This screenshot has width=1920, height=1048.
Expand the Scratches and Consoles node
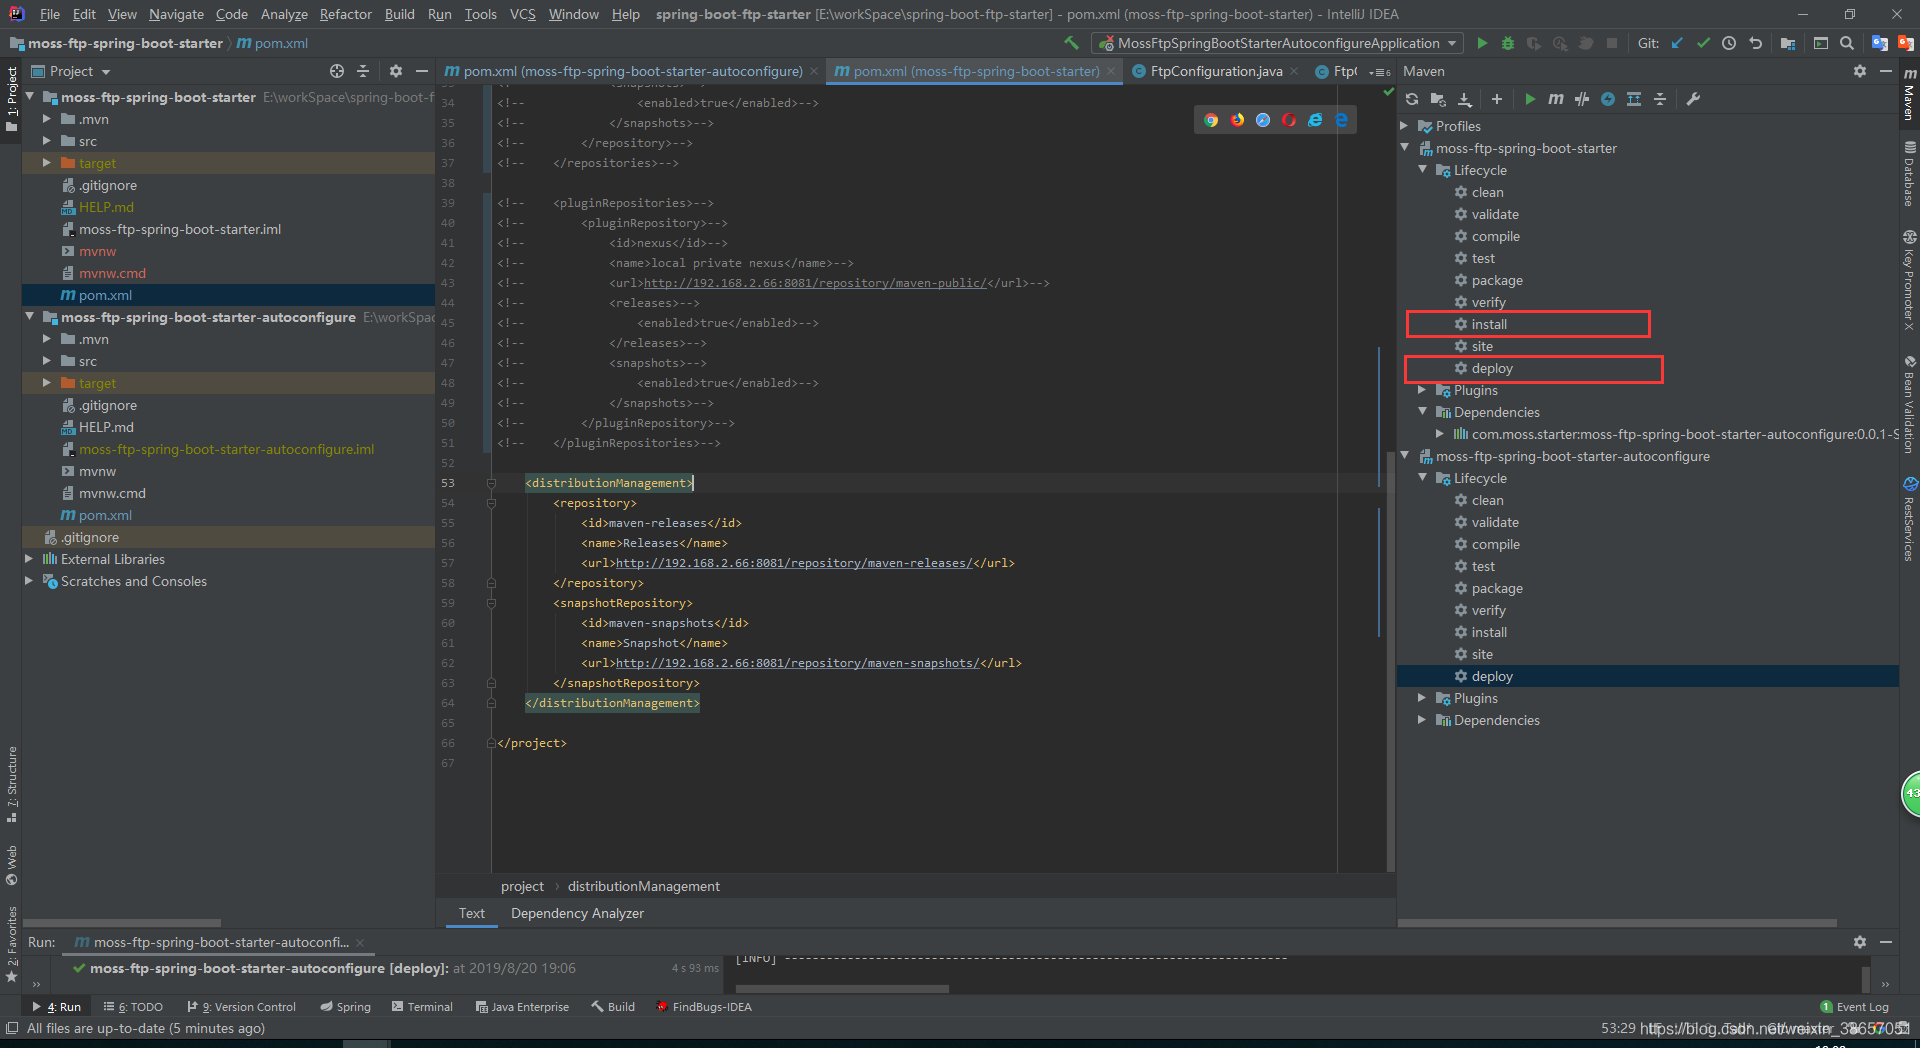click(29, 581)
